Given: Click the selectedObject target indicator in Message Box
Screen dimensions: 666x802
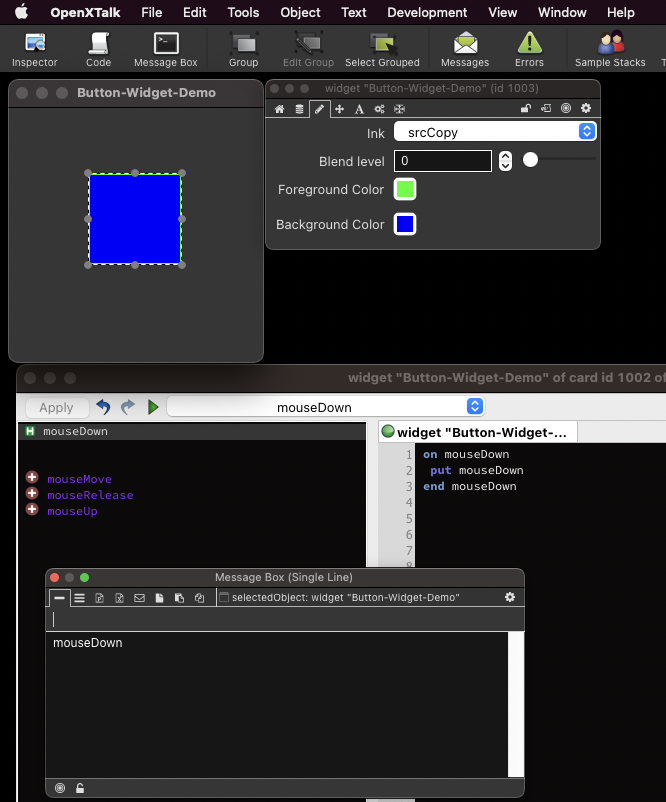Looking at the screenshot, I should pos(340,597).
